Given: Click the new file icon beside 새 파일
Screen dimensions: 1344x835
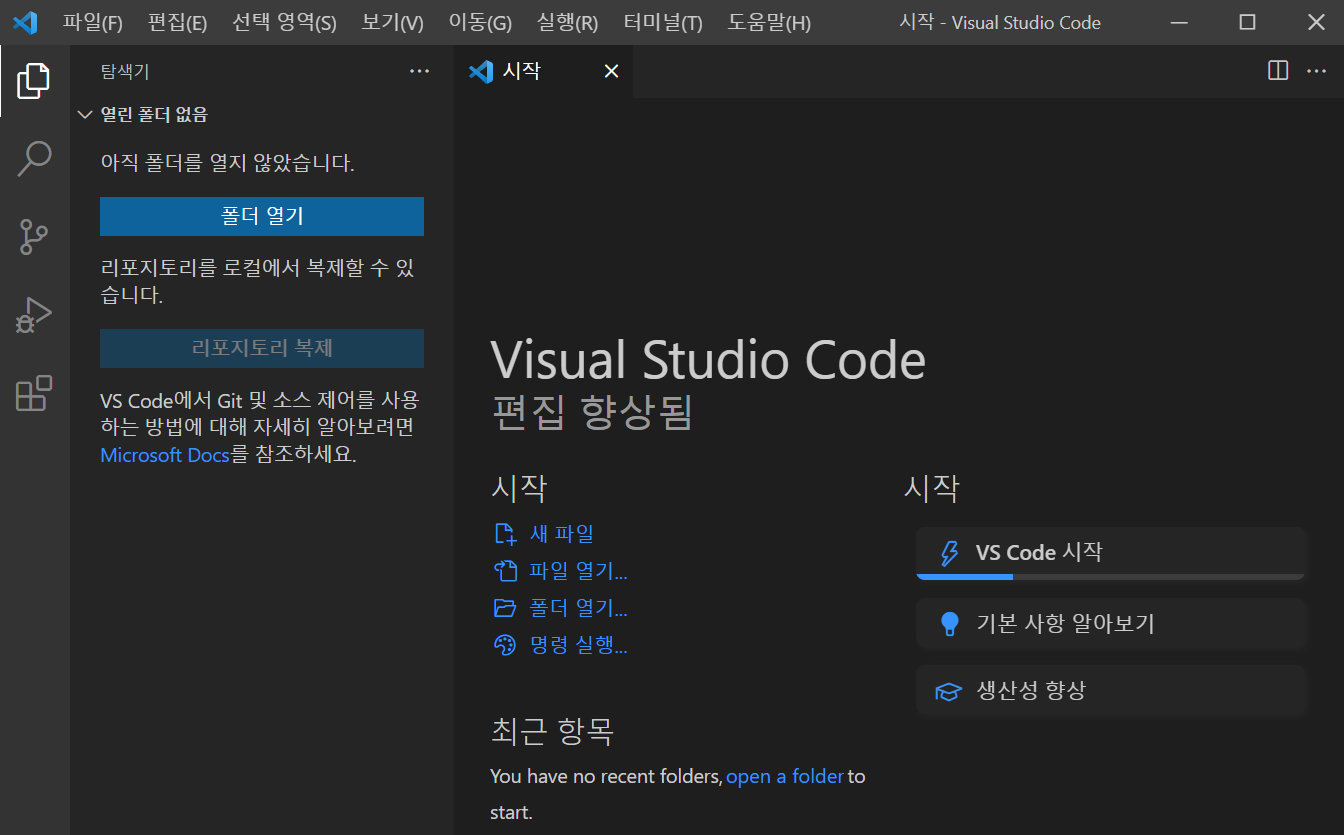Looking at the screenshot, I should [505, 534].
